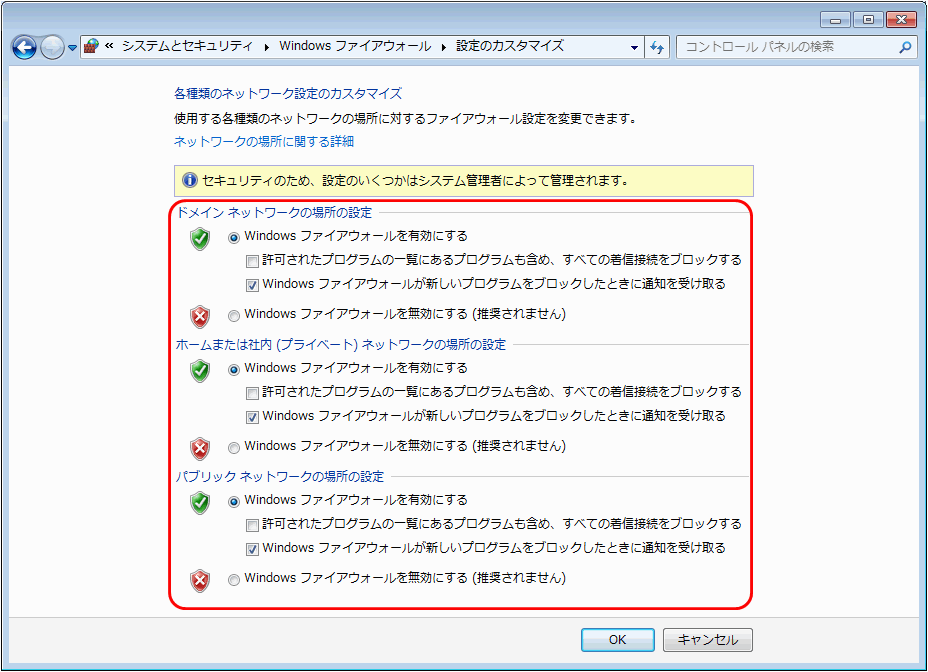This screenshot has width=928, height=672.
Task: Uncheck notification checkbox for home network firewall
Action: [x=254, y=416]
